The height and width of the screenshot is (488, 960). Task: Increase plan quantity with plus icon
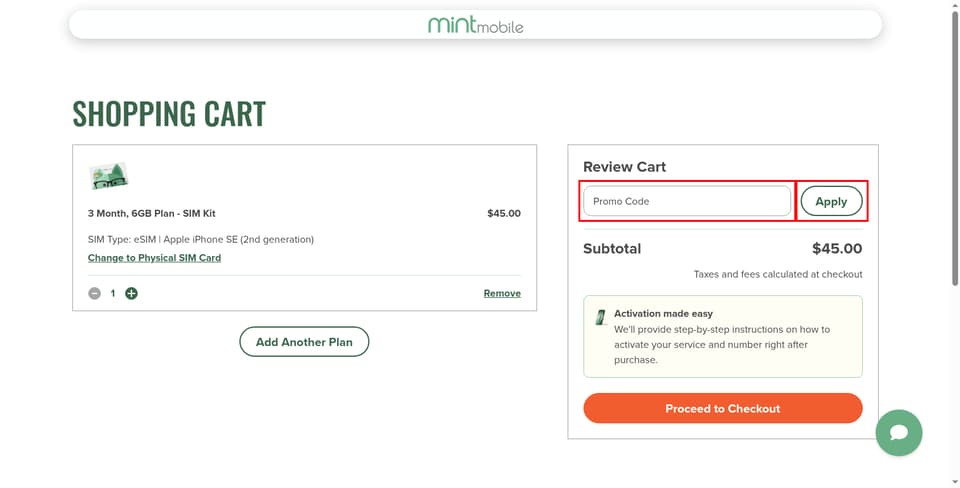tap(131, 293)
